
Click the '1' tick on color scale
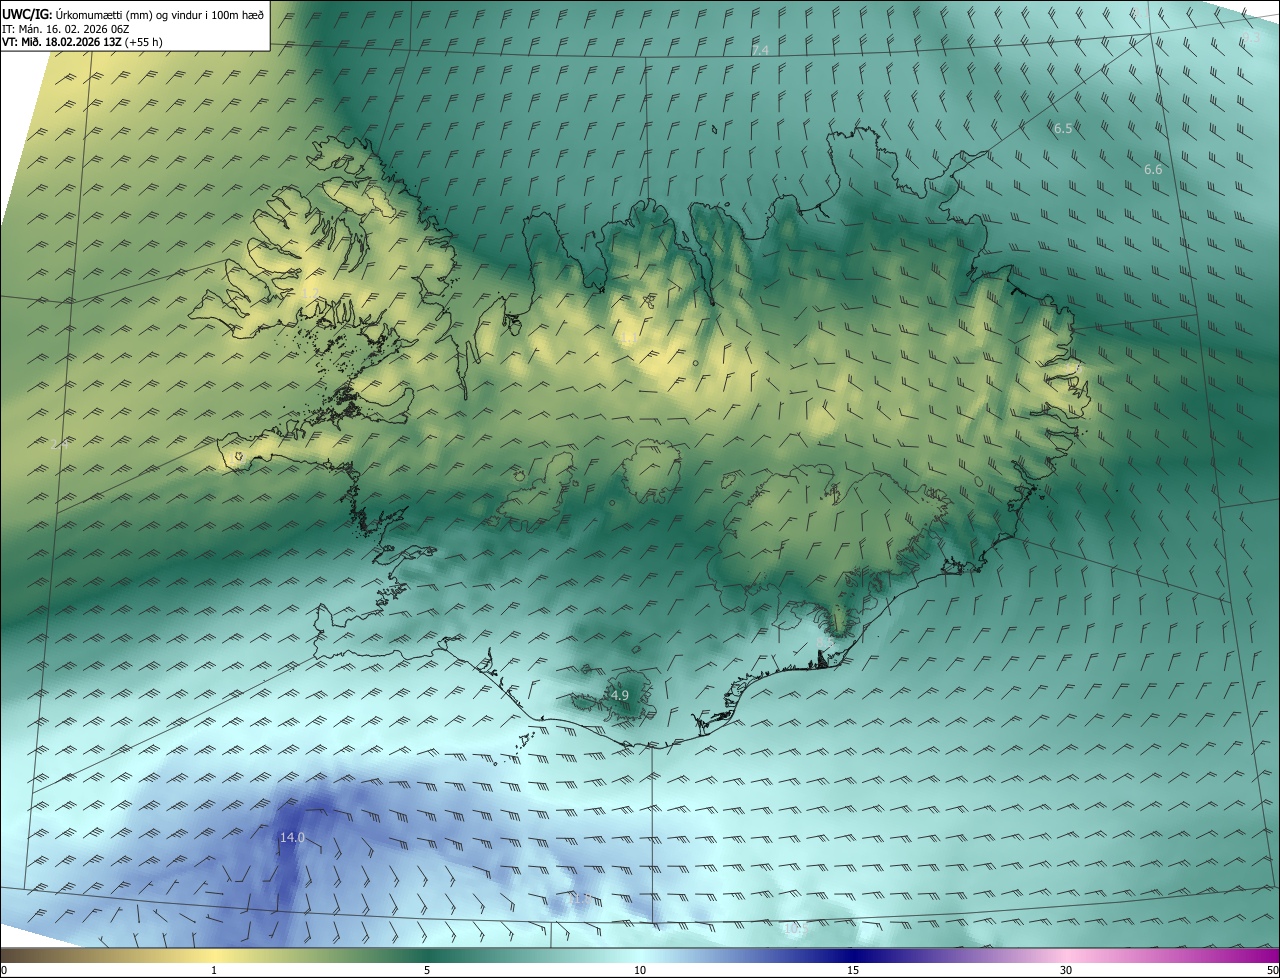click(214, 970)
